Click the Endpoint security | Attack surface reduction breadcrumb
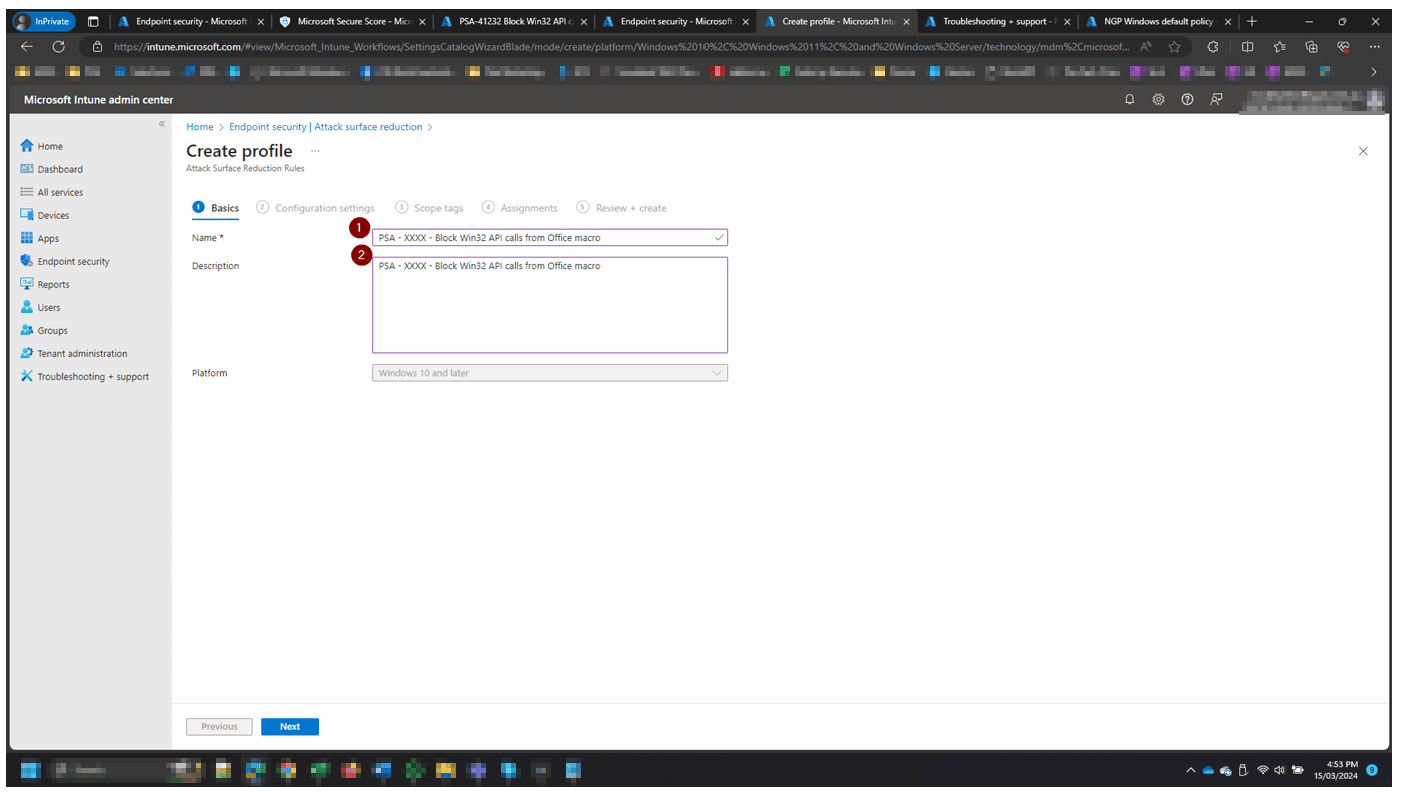This screenshot has width=1402, height=792. point(326,127)
